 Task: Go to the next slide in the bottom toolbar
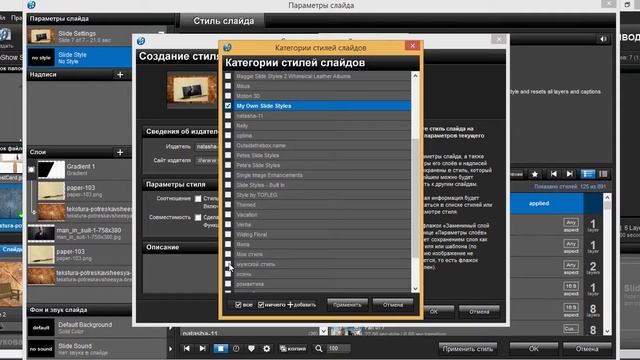tap(202, 349)
